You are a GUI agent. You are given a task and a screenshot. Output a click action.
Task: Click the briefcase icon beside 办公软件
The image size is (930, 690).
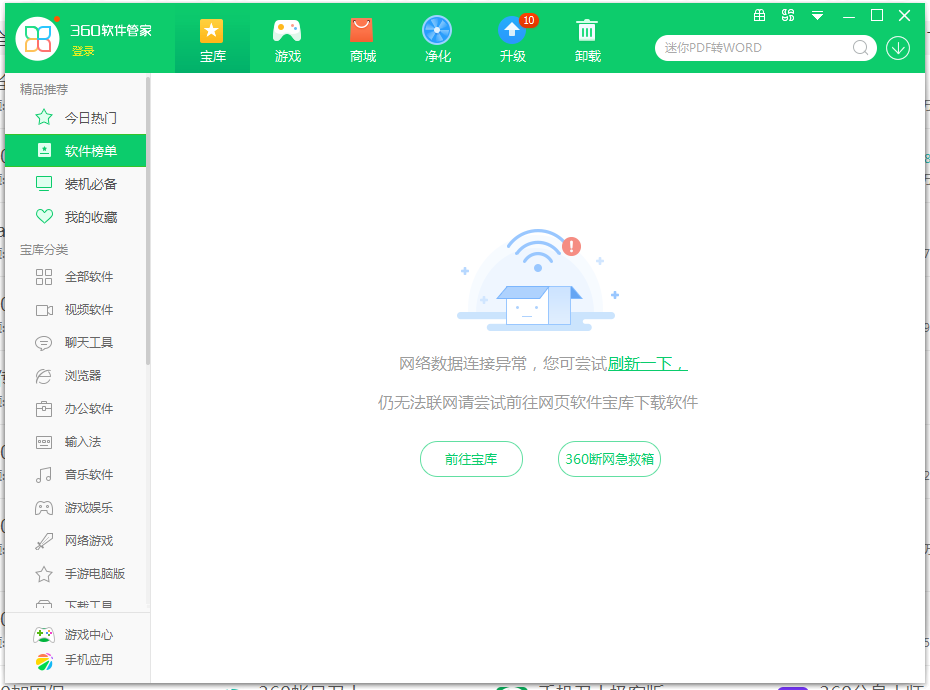click(44, 409)
